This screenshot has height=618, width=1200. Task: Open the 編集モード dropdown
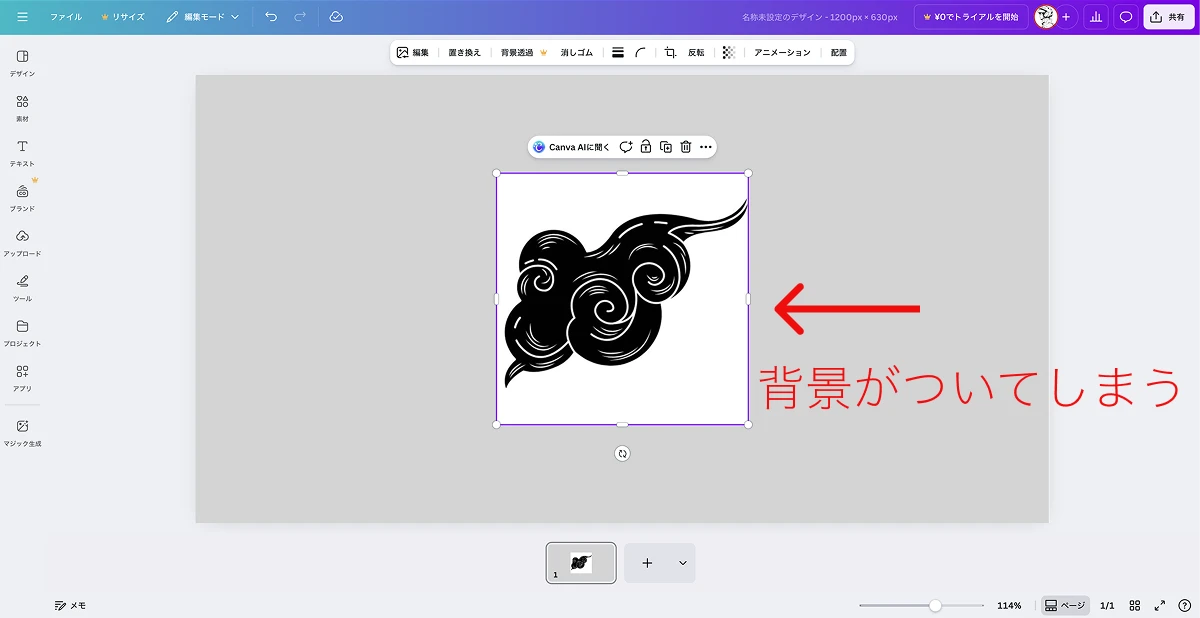coord(203,17)
